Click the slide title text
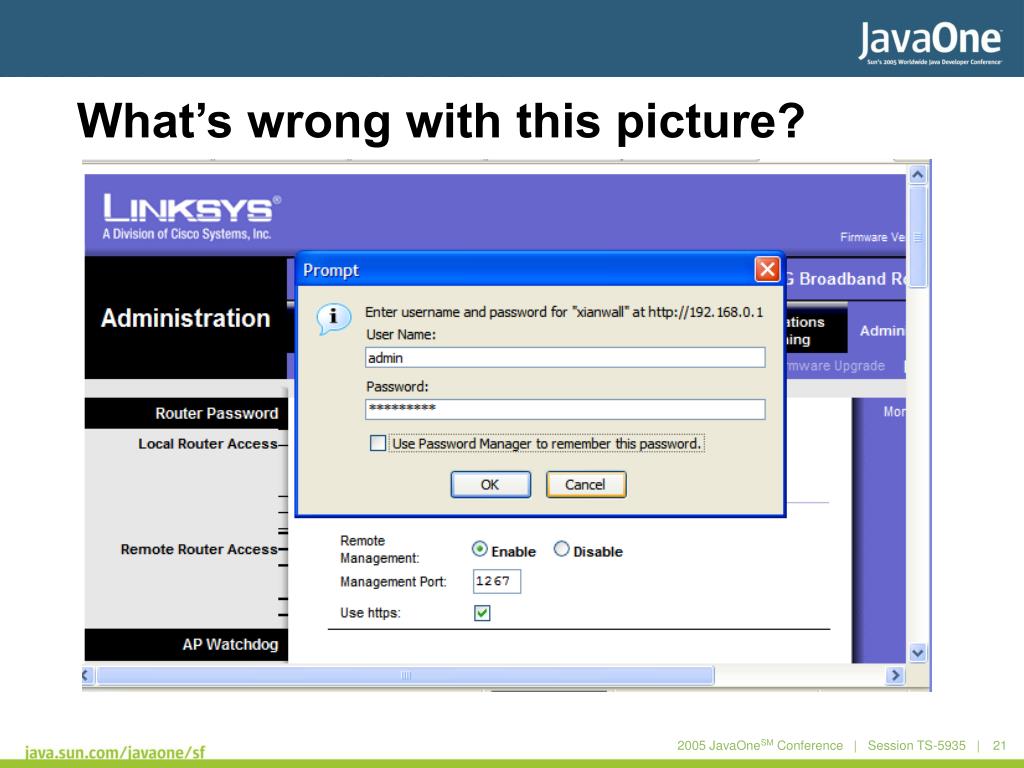The height and width of the screenshot is (768, 1024). tap(441, 121)
